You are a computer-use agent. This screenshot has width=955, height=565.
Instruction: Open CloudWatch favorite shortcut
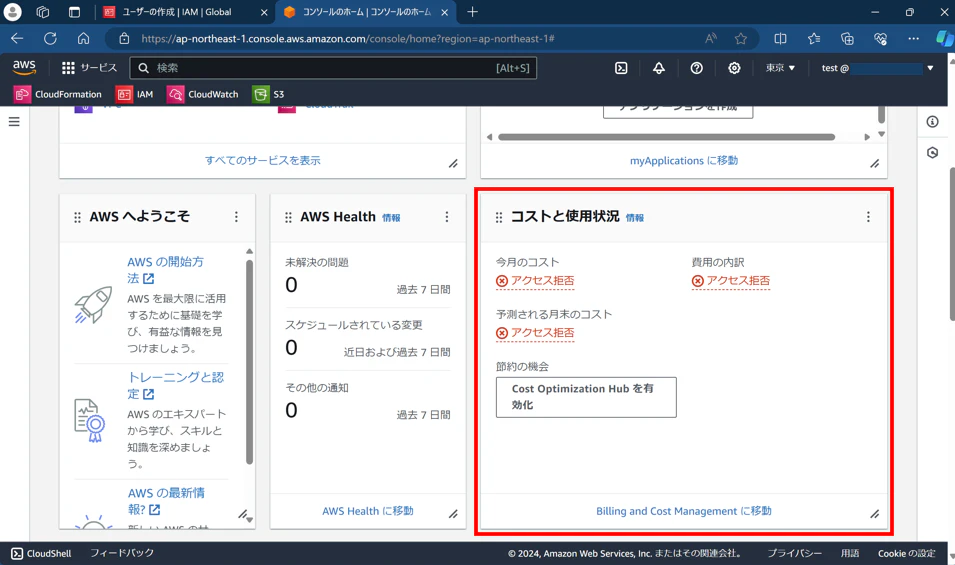(203, 94)
